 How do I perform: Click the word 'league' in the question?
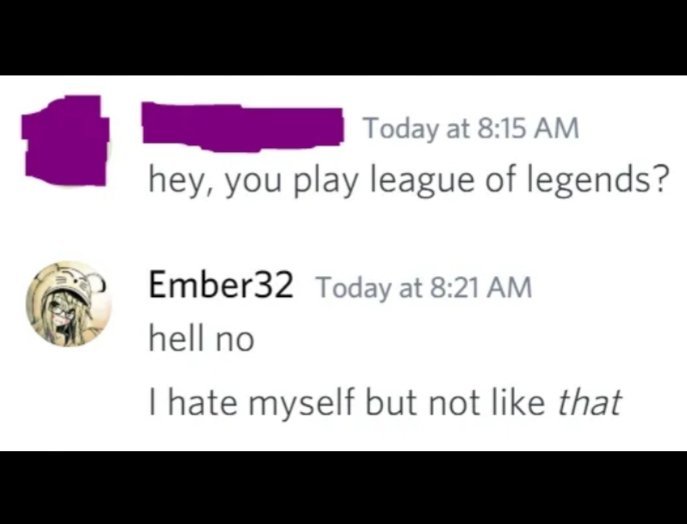point(423,181)
